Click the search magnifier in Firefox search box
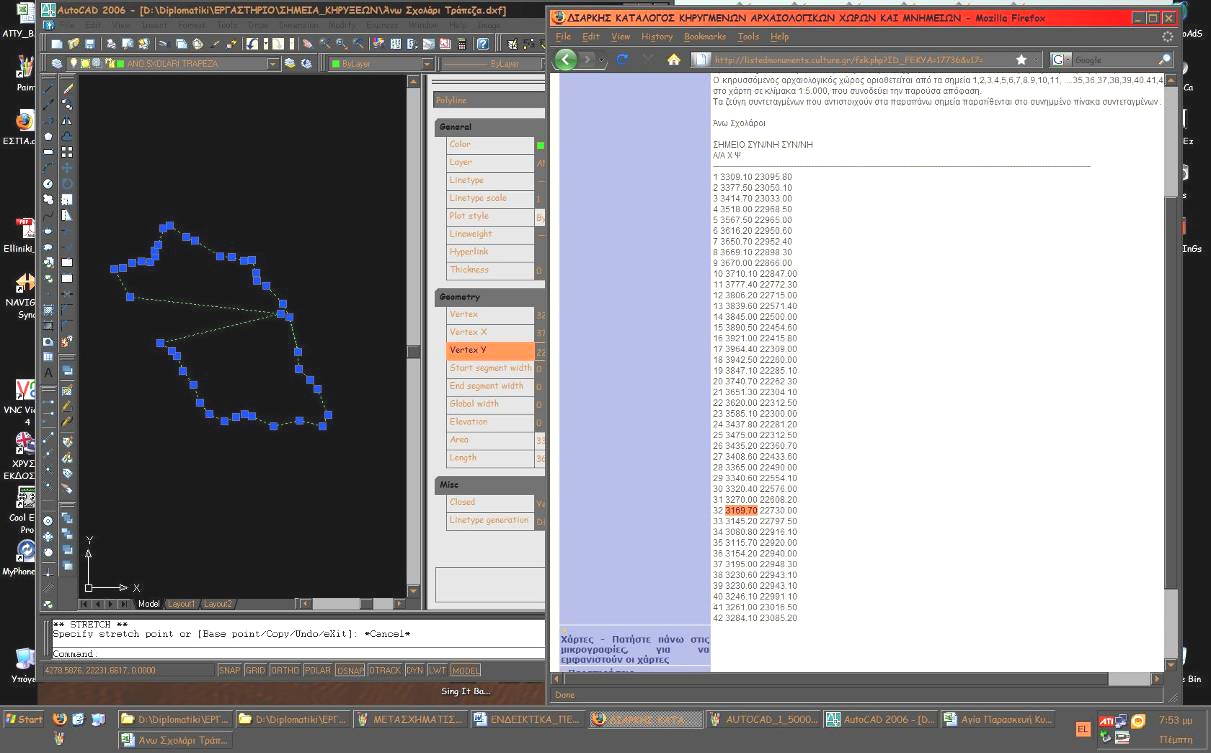This screenshot has width=1211, height=753. [x=1165, y=60]
